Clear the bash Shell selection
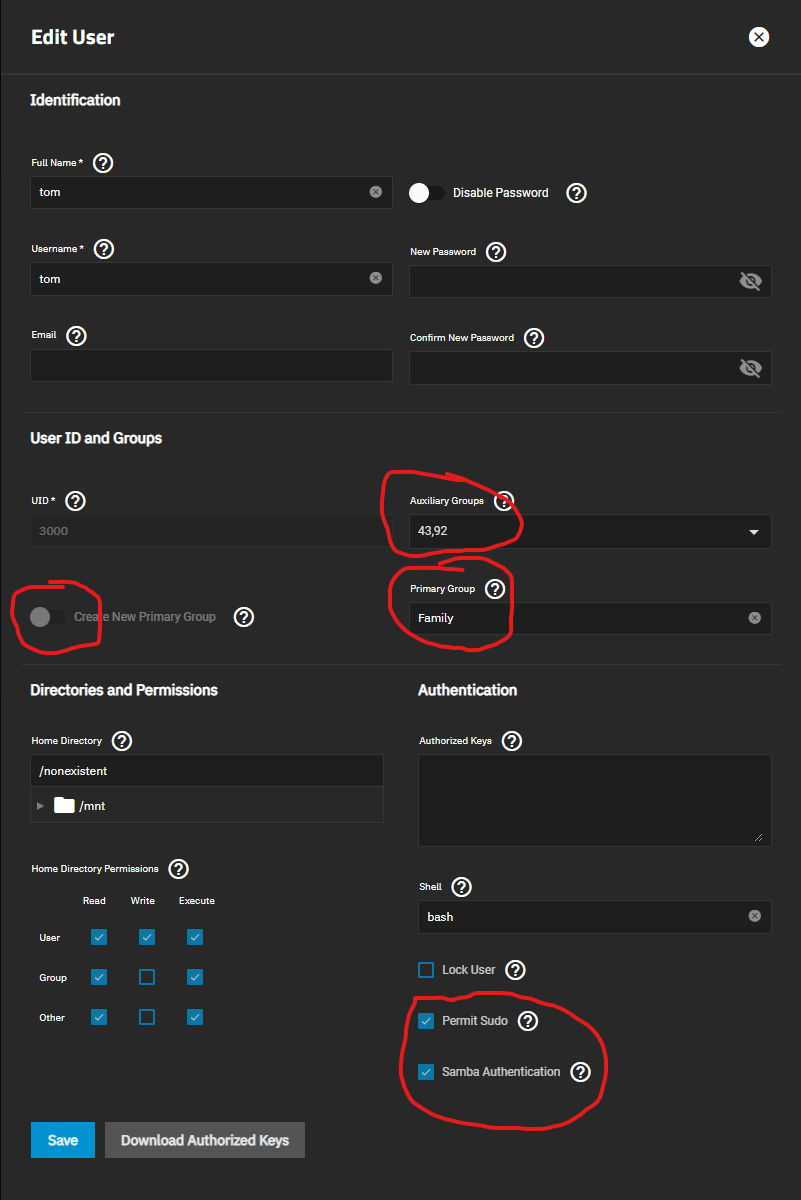This screenshot has width=801, height=1200. pyautogui.click(x=754, y=916)
